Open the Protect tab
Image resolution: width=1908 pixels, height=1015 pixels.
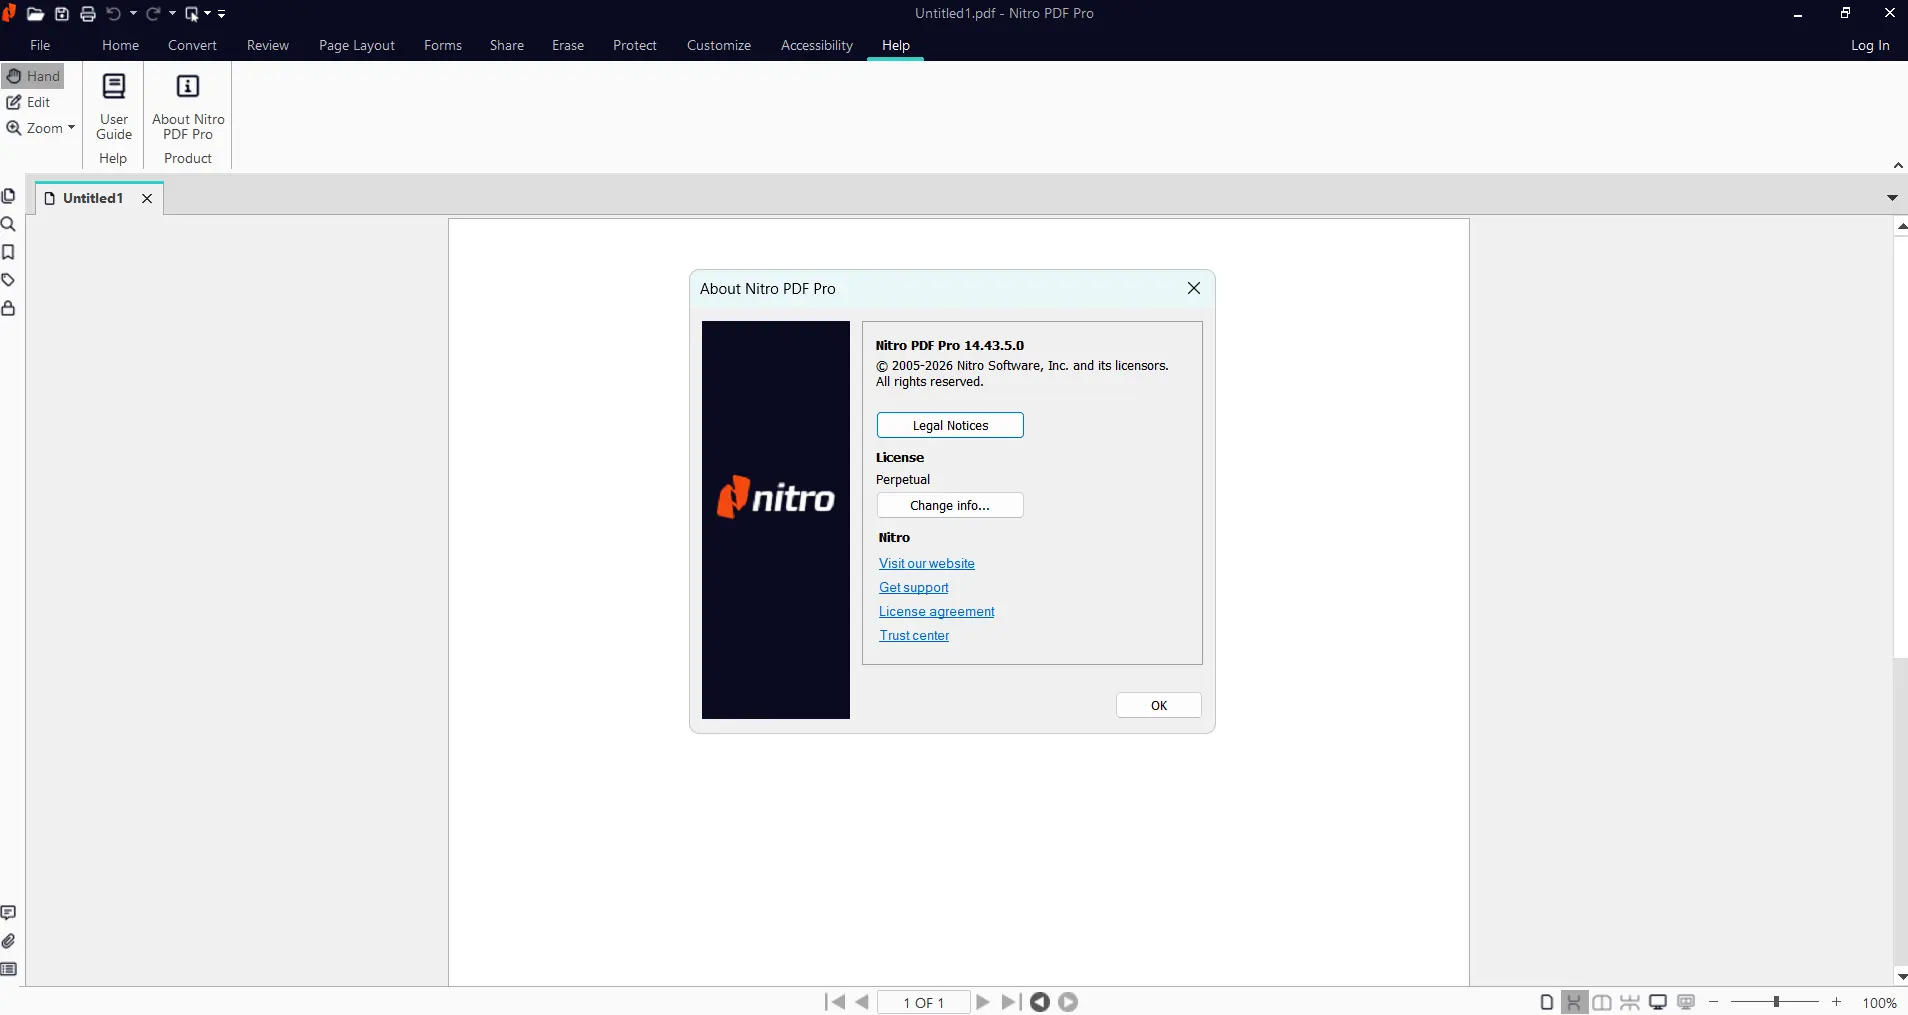tap(635, 45)
